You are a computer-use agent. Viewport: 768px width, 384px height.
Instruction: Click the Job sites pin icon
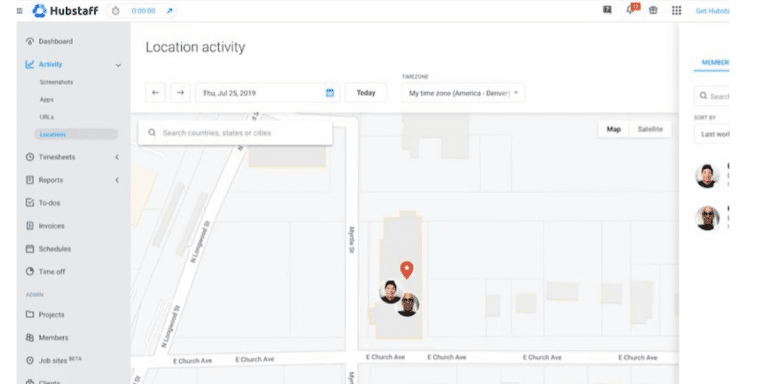click(x=30, y=360)
